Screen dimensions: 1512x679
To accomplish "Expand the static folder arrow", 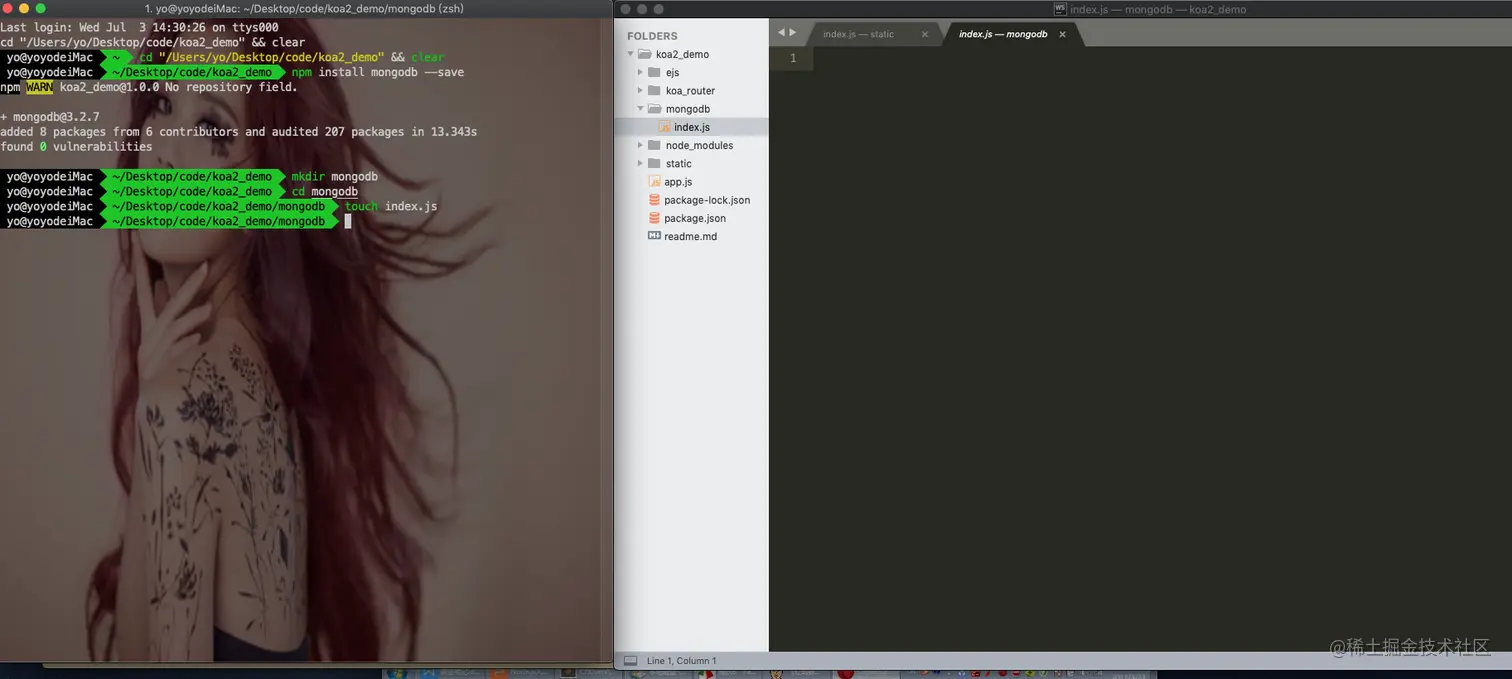I will coord(640,163).
